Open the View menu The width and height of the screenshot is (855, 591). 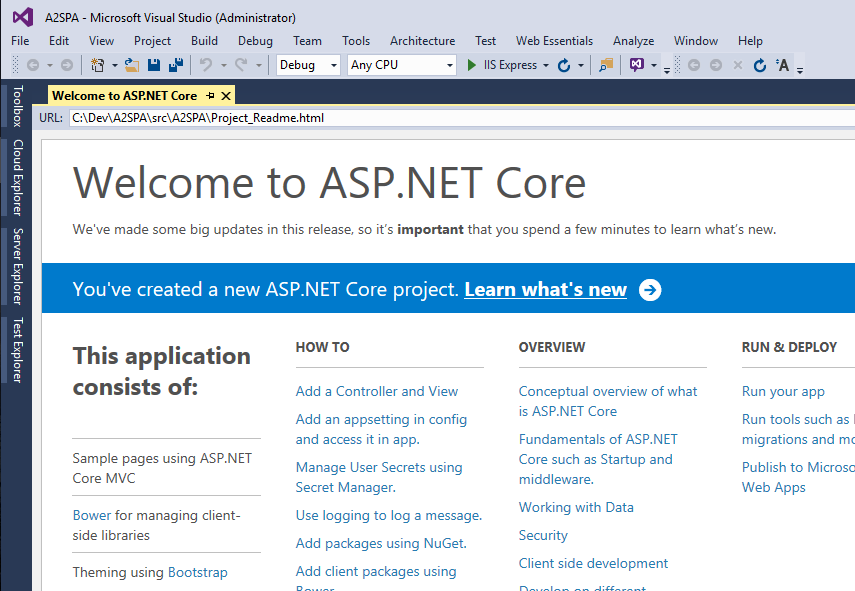click(x=101, y=41)
